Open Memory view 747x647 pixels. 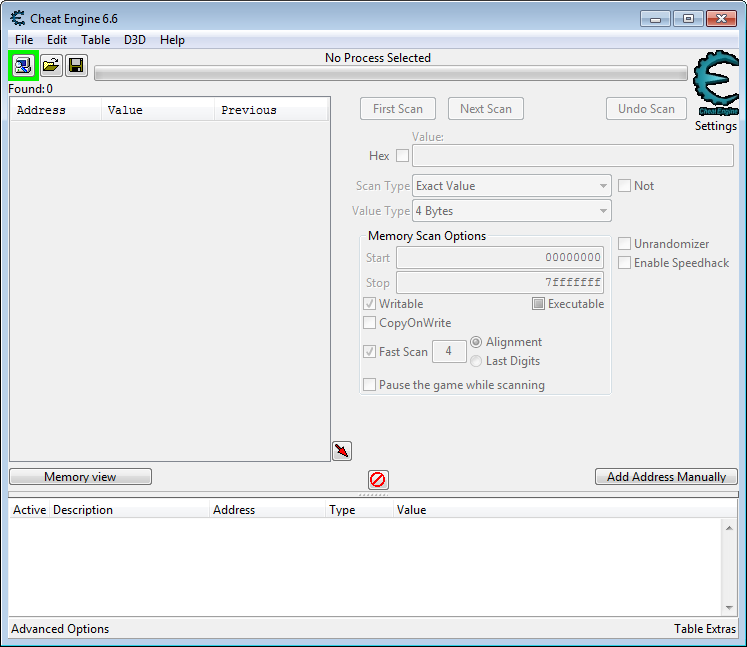tap(81, 477)
